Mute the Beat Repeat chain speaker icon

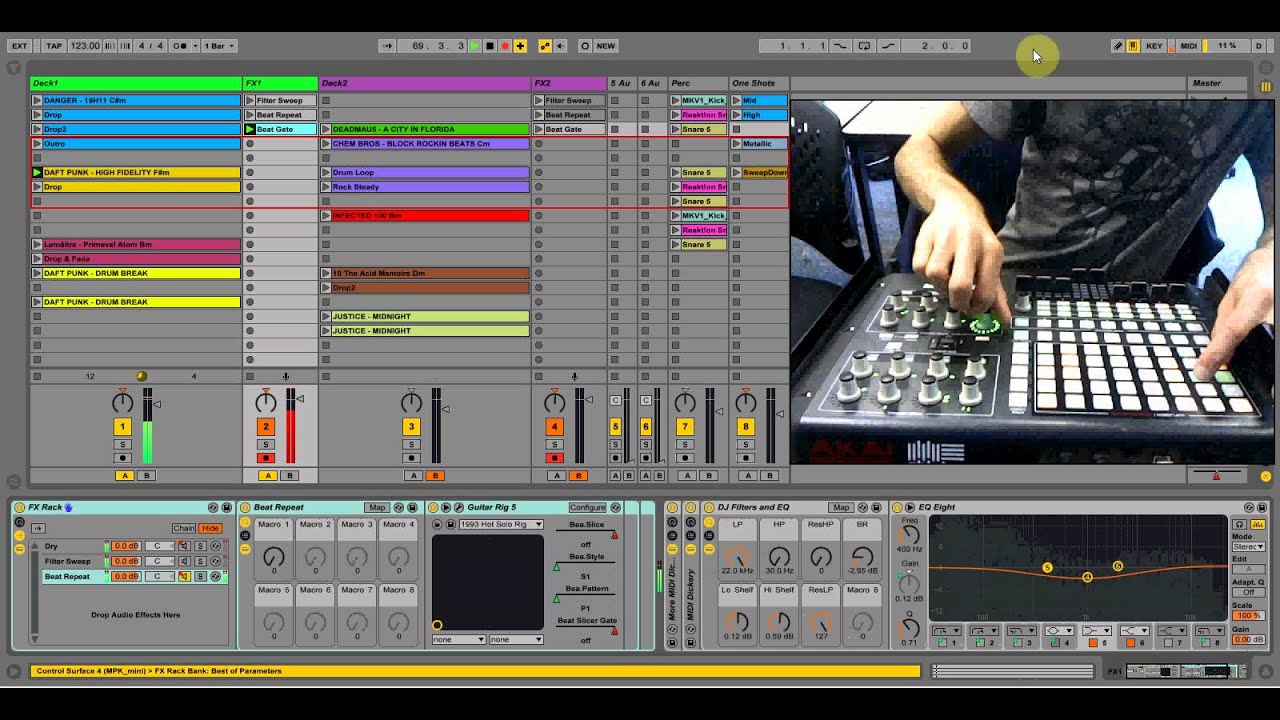(x=183, y=577)
